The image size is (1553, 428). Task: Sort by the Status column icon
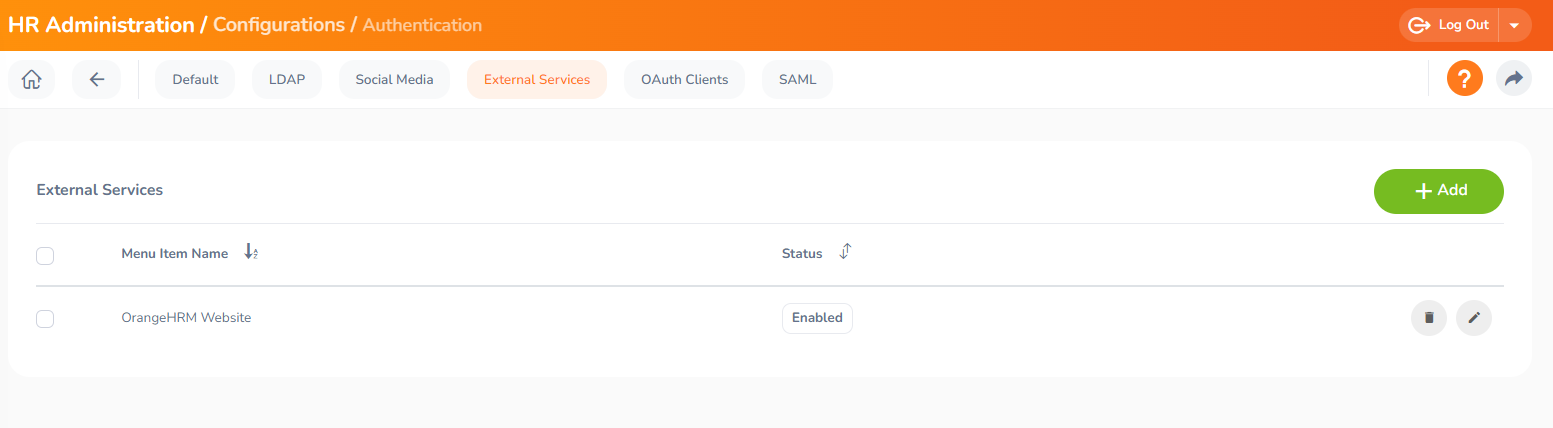[x=844, y=252]
